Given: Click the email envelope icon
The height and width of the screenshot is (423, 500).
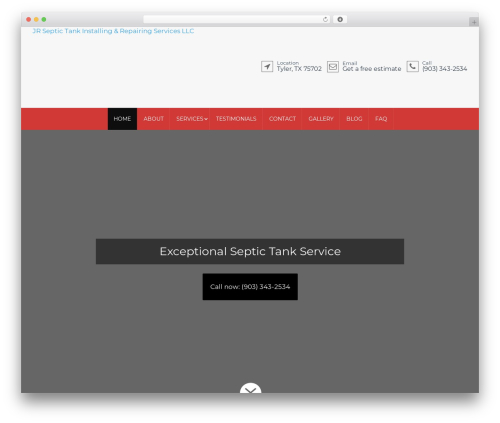Looking at the screenshot, I should (333, 66).
